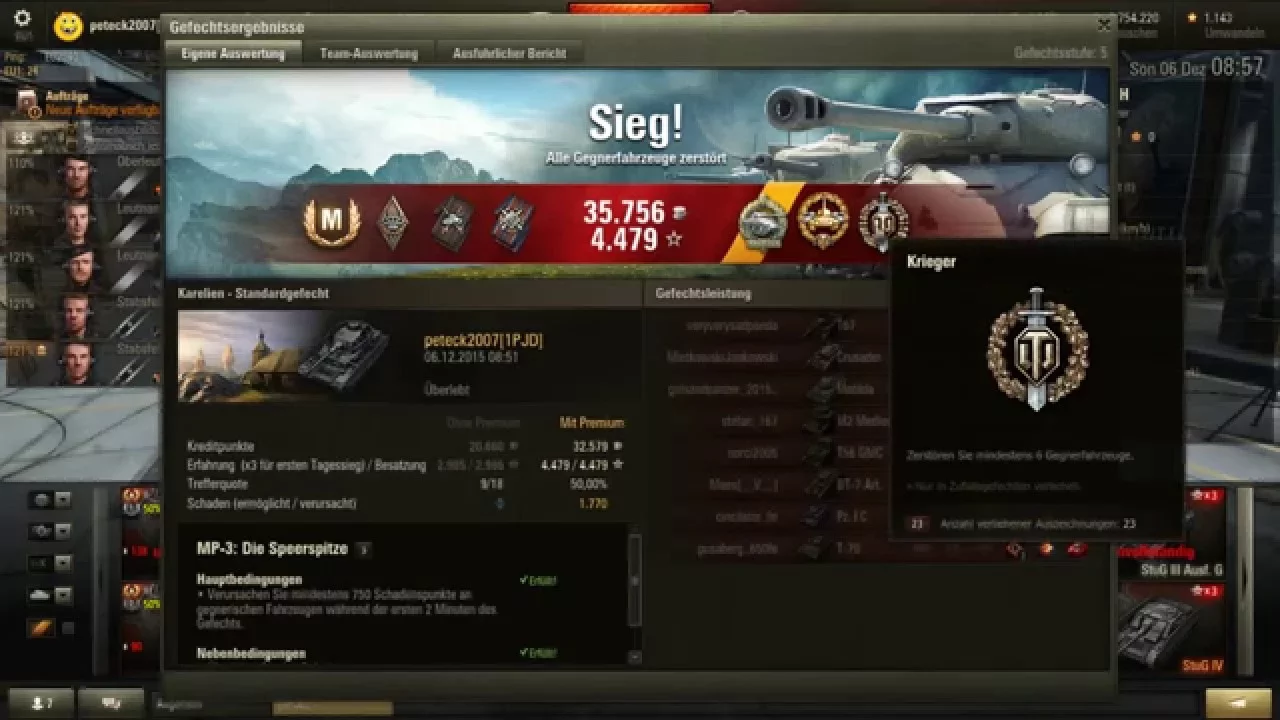Viewport: 1280px width, 720px height.
Task: Open the Ausführlicher Bericht tab
Action: click(509, 54)
